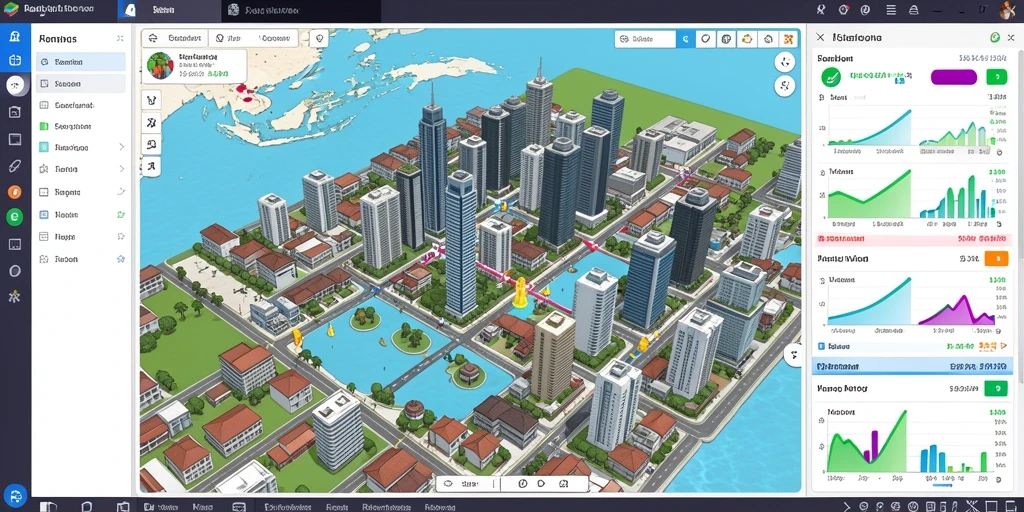Switch to the second tab in top bar
Viewport: 1024px width, 512px height.
pyautogui.click(x=300, y=10)
